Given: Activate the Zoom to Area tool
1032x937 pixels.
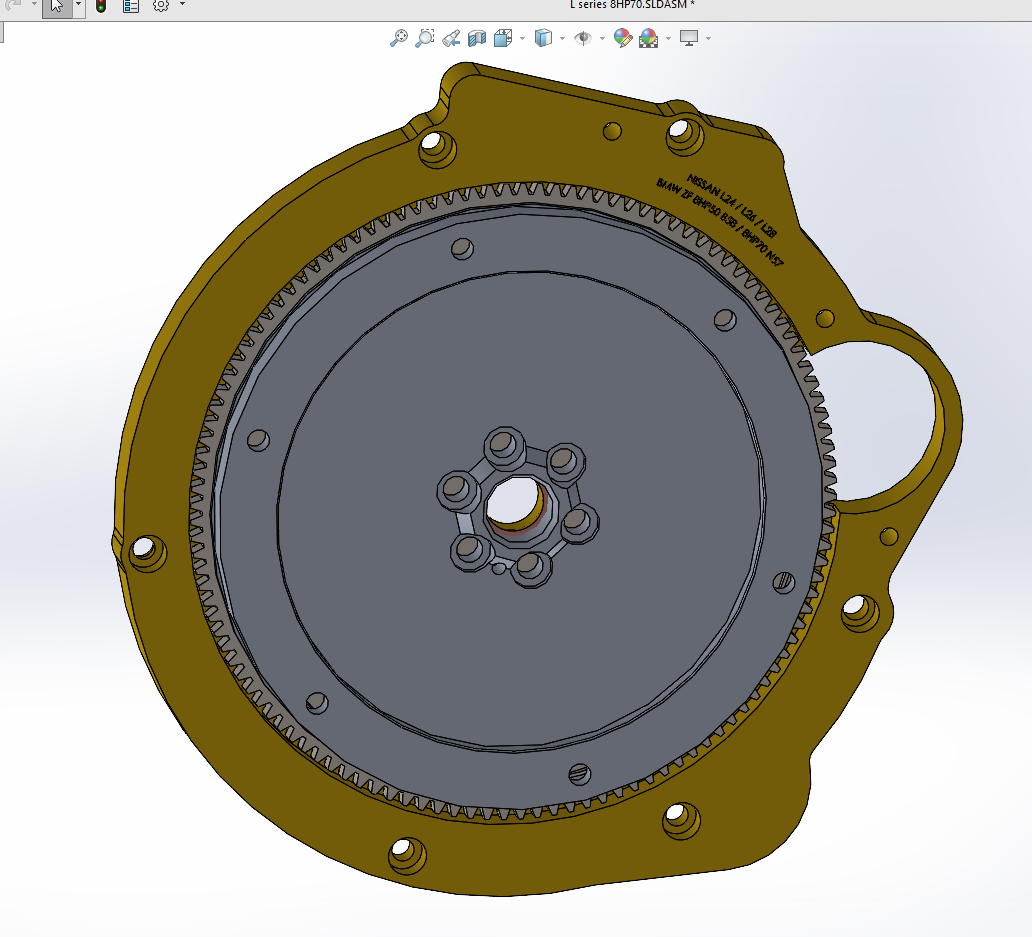Looking at the screenshot, I should tap(424, 38).
